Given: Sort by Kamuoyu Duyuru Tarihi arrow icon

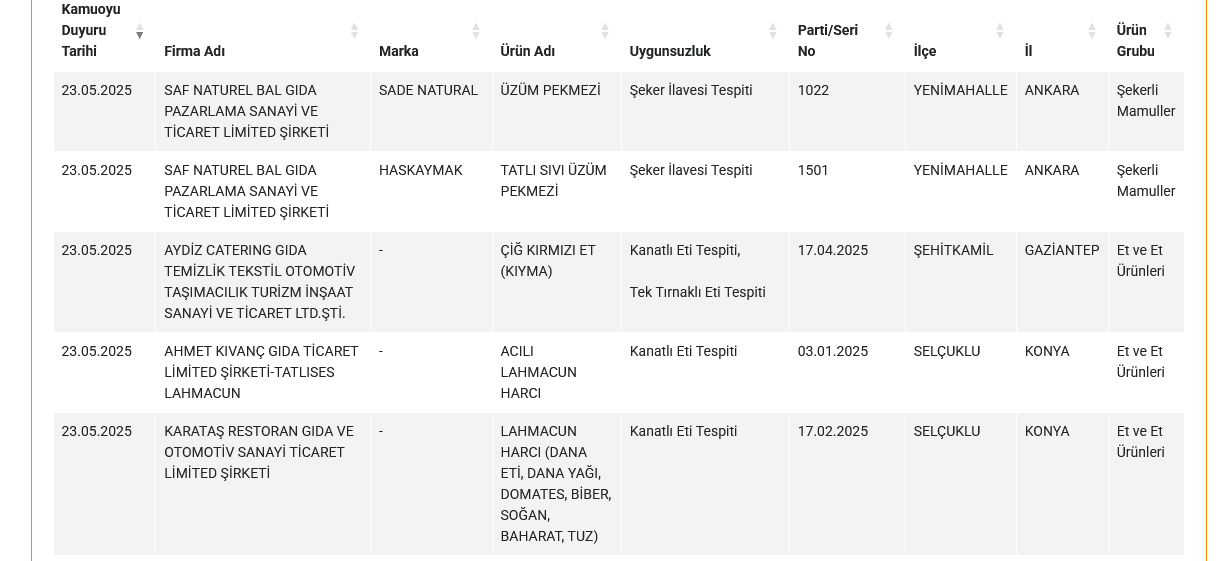Looking at the screenshot, I should click(140, 31).
